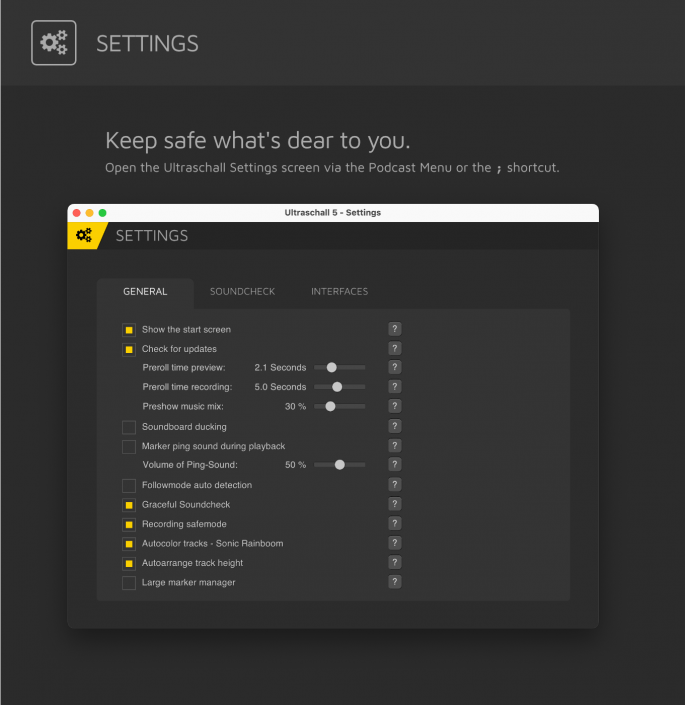
Task: Open help for Check for updates
Action: [x=395, y=348]
